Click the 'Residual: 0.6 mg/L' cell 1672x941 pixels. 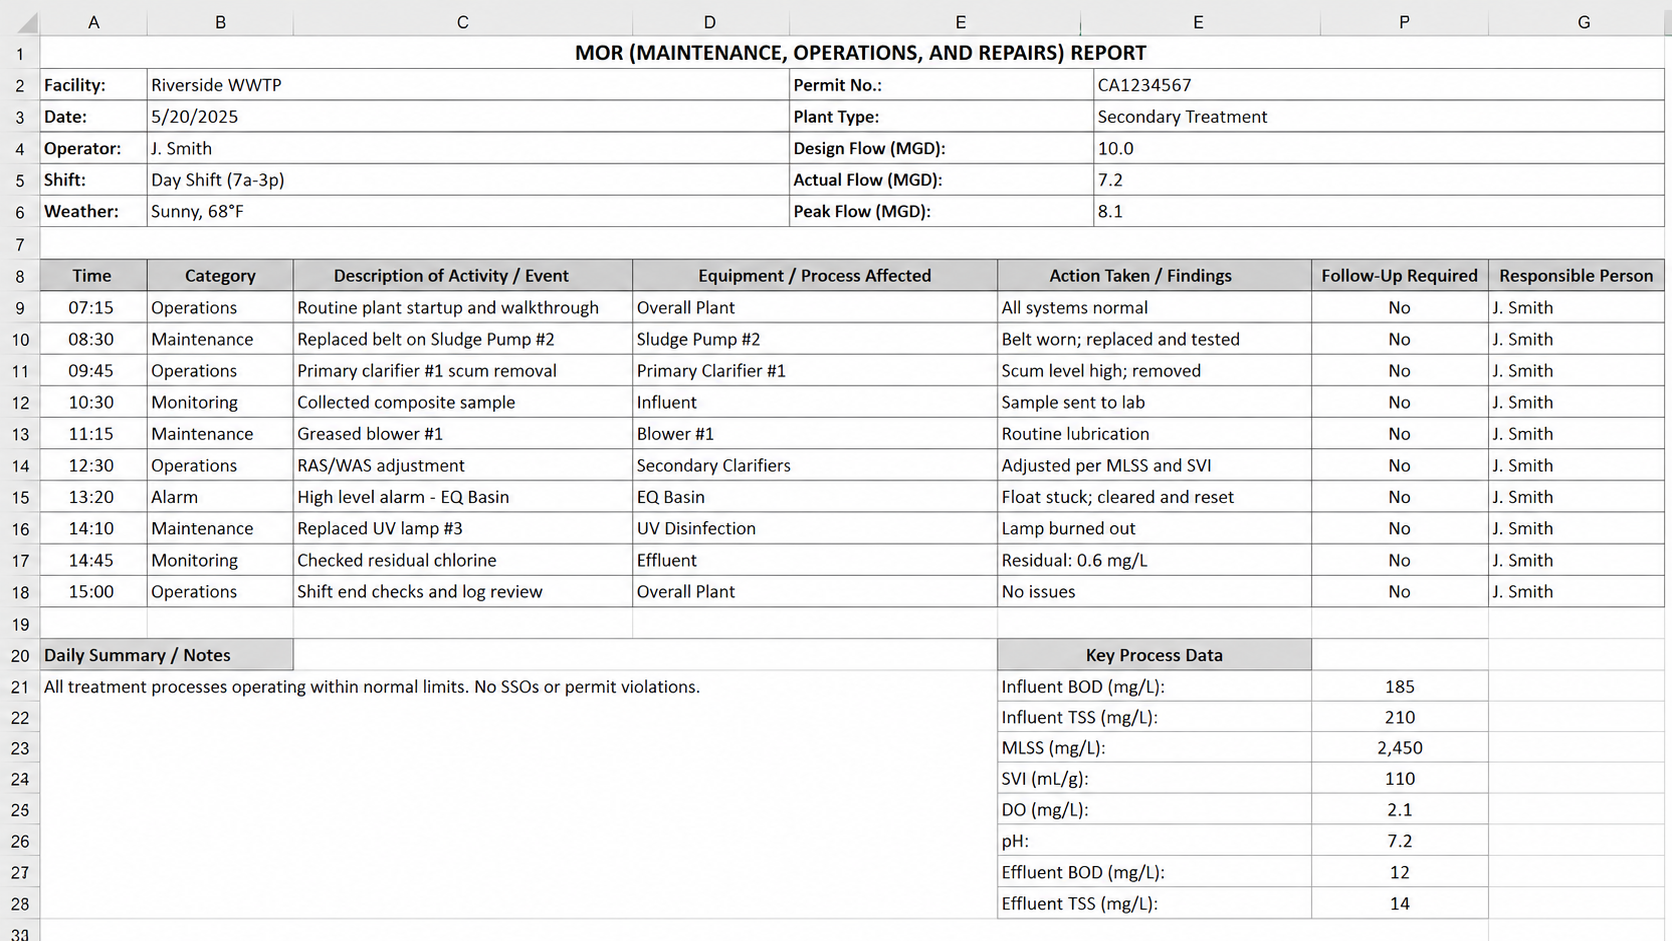[1154, 560]
